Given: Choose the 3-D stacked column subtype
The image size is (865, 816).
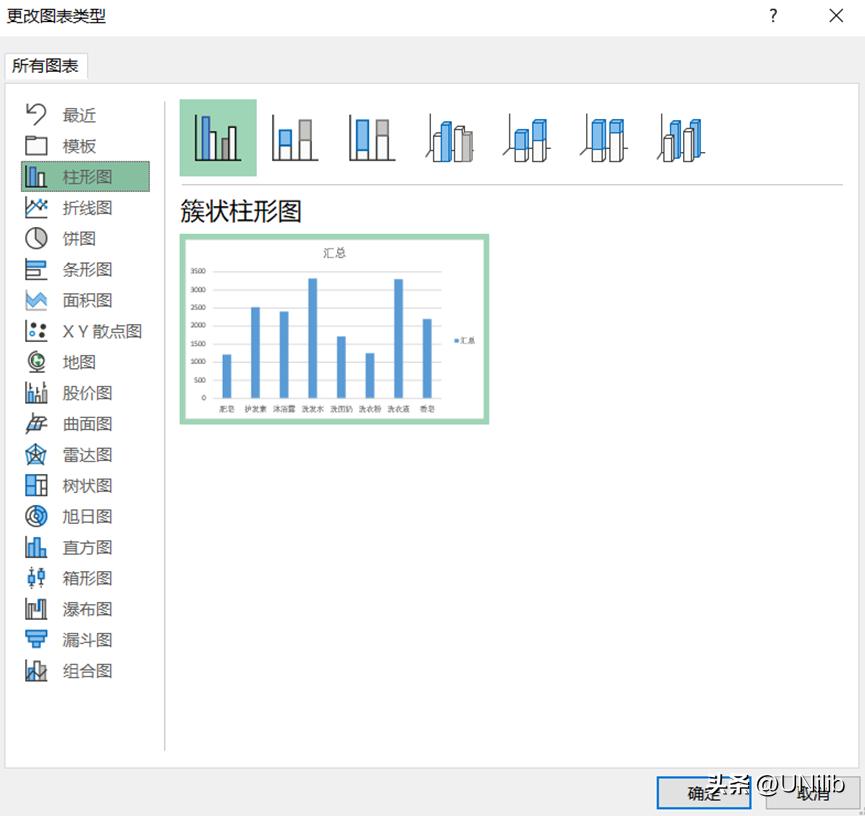Looking at the screenshot, I should pyautogui.click(x=527, y=138).
